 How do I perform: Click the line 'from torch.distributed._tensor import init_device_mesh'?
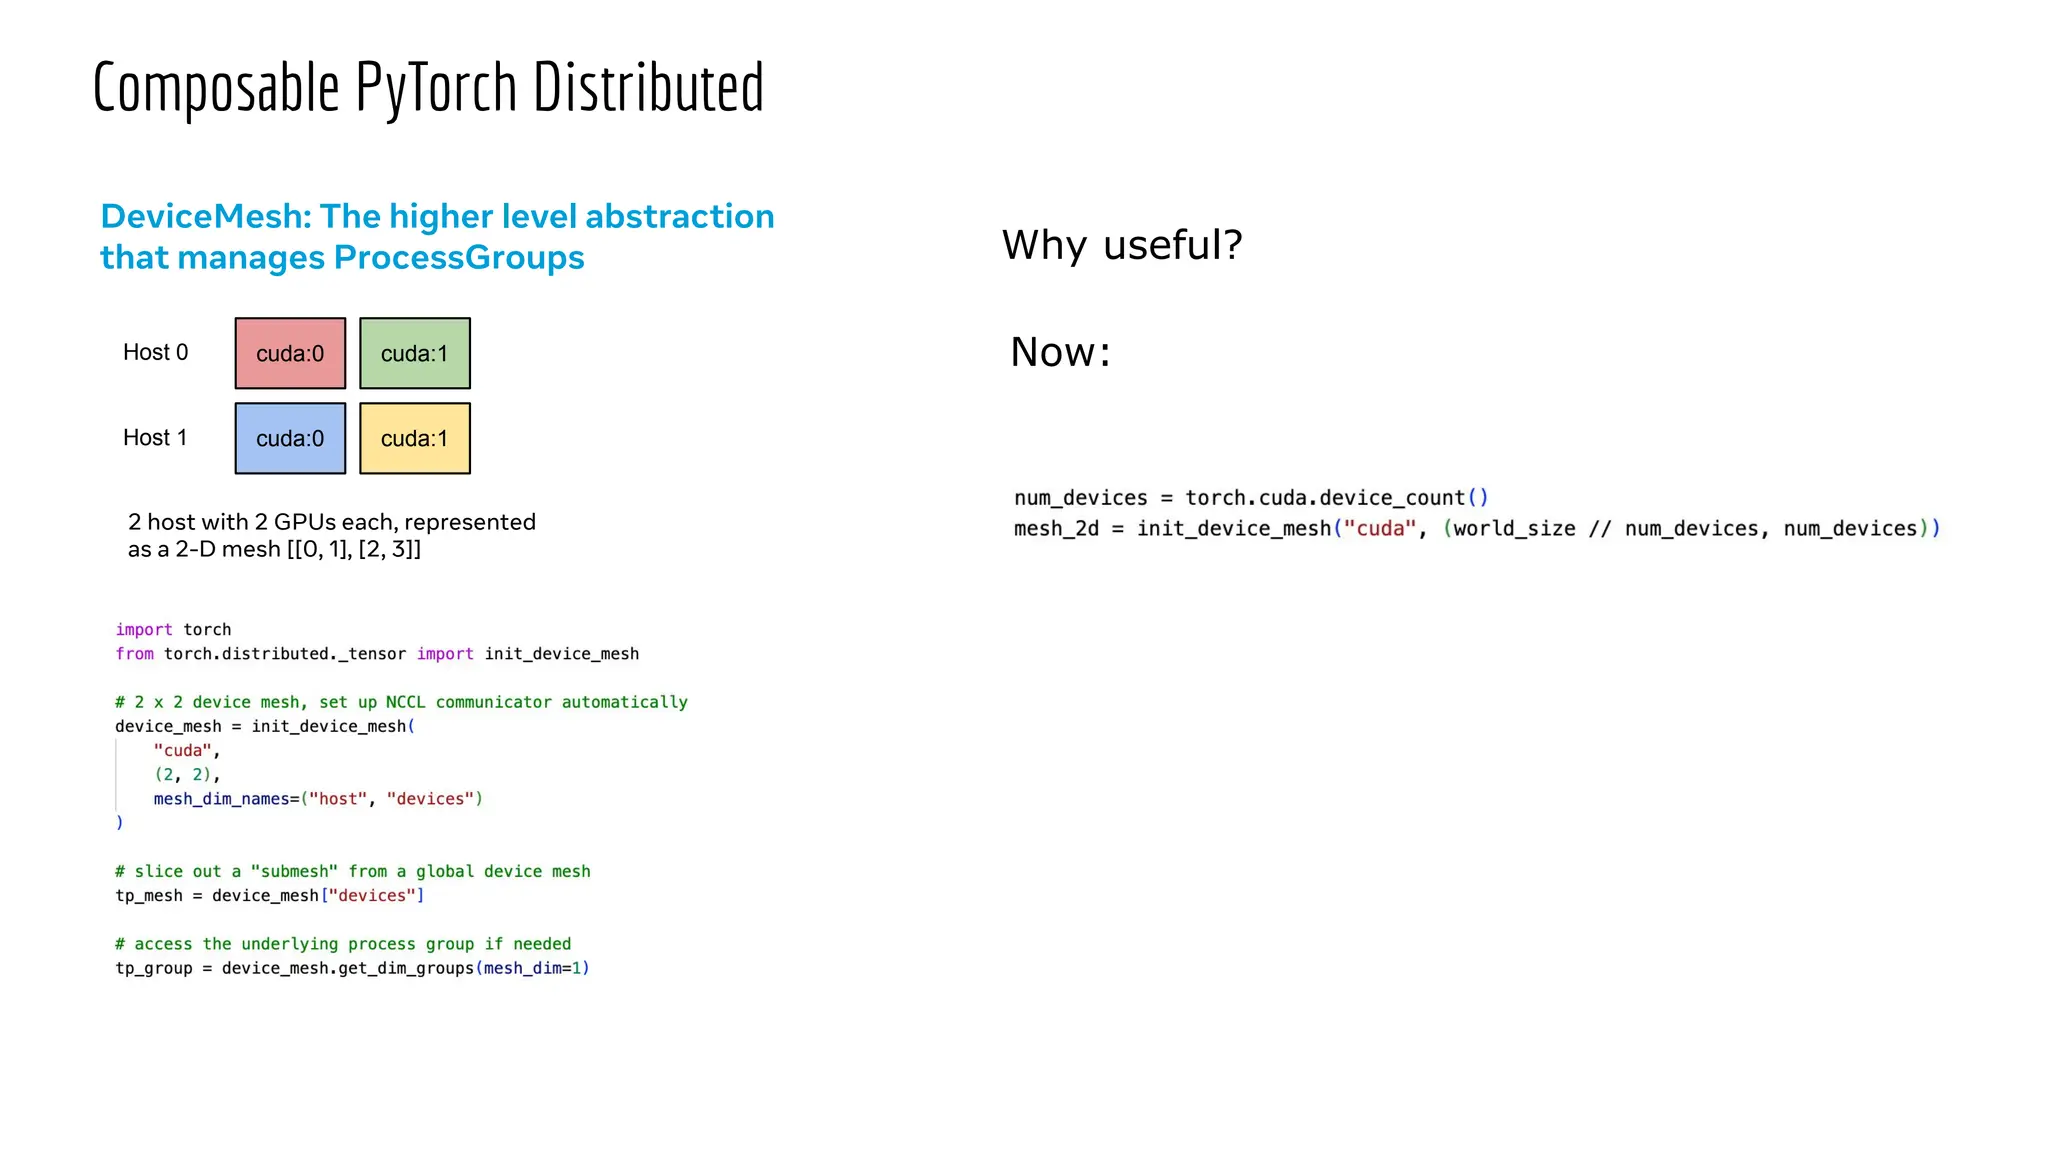(377, 654)
